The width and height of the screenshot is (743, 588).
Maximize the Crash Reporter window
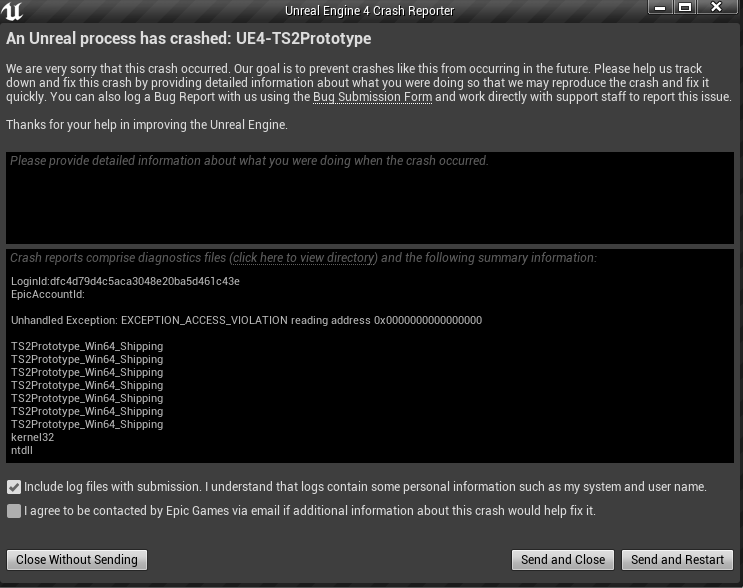point(684,7)
